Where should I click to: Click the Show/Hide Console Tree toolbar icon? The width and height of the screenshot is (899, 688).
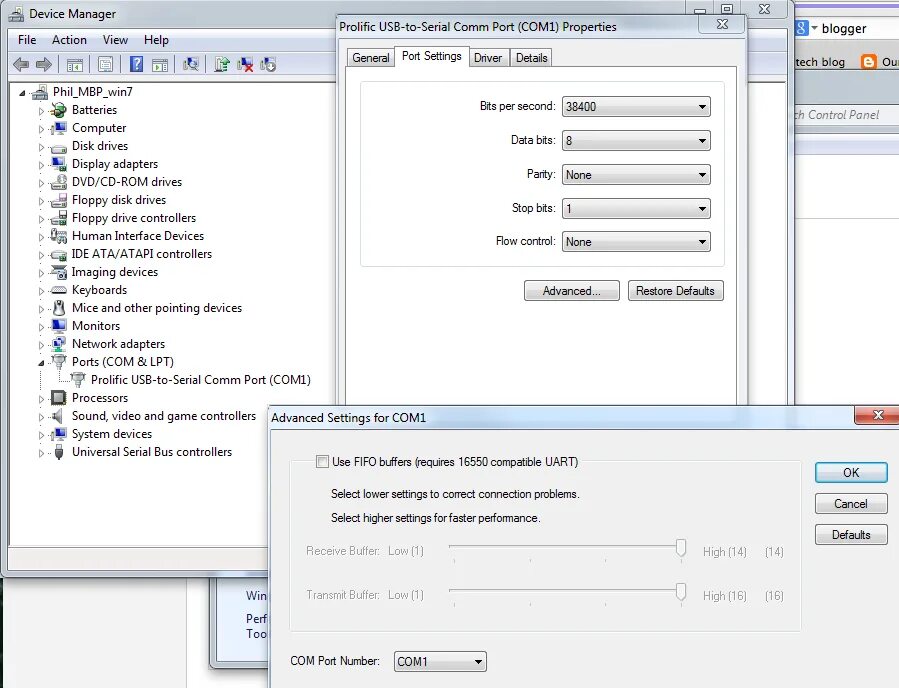point(75,64)
